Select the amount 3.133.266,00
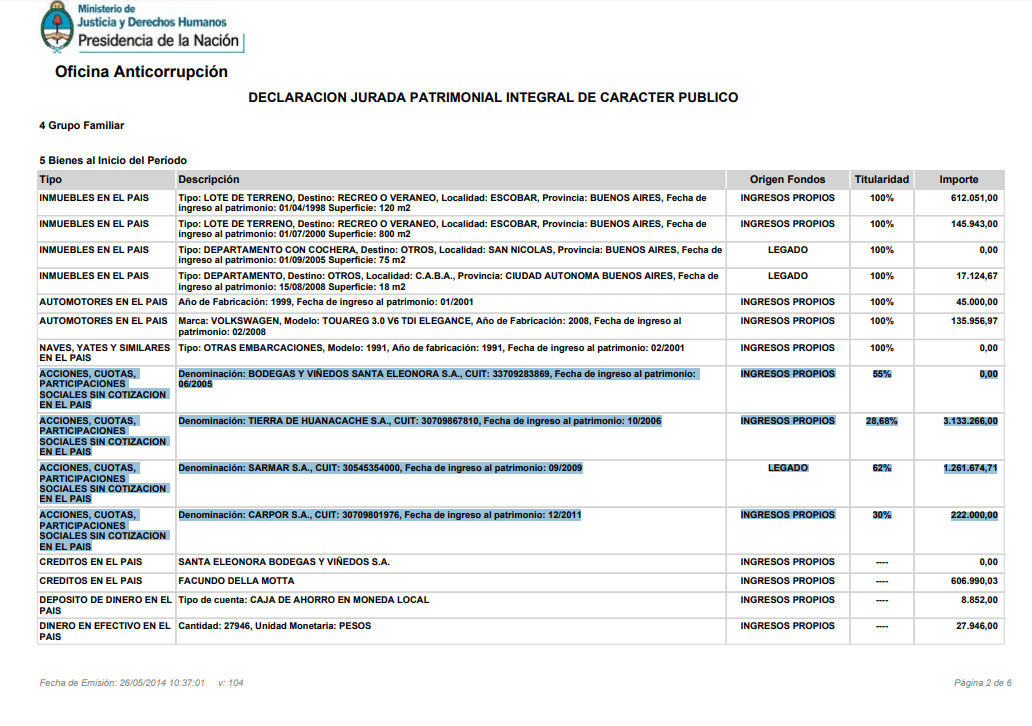Viewport: 1032px width, 726px height. click(970, 421)
